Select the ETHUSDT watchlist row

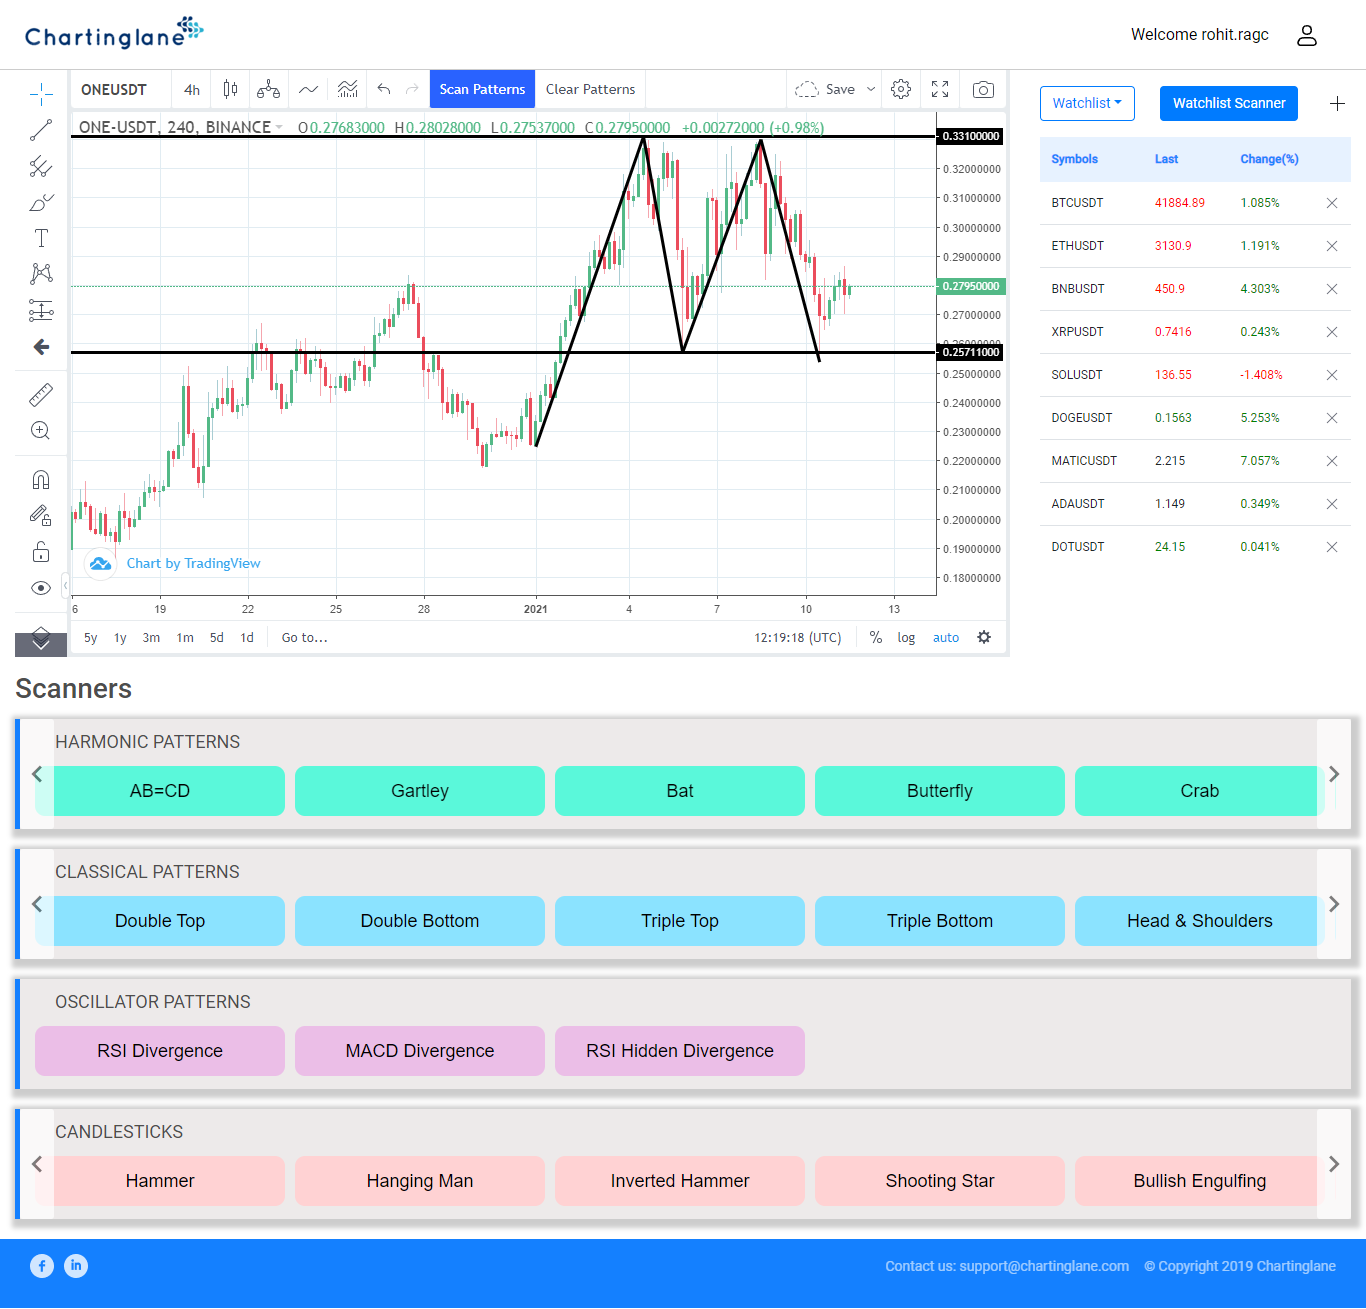click(1195, 246)
